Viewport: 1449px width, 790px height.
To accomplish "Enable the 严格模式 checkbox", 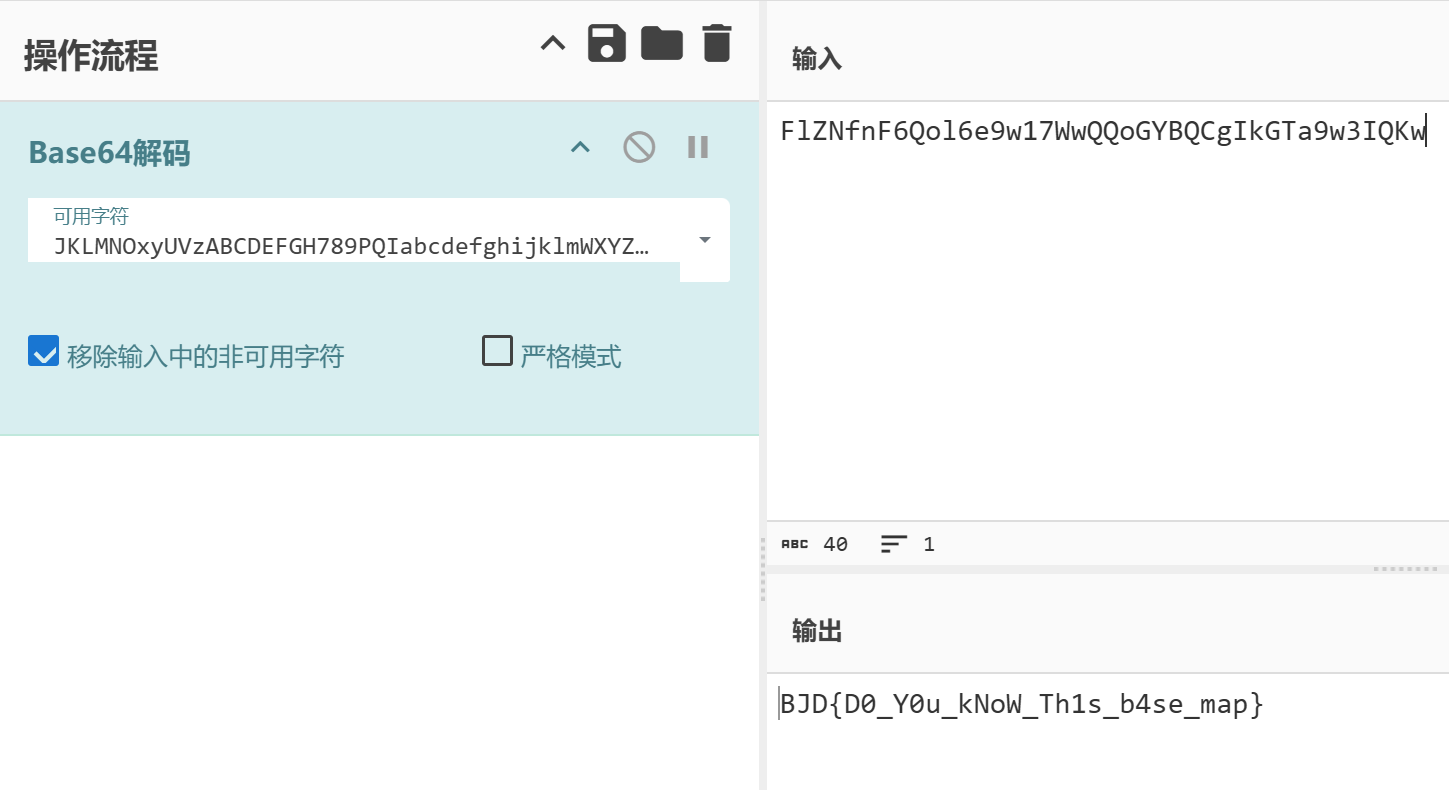I will (x=497, y=351).
